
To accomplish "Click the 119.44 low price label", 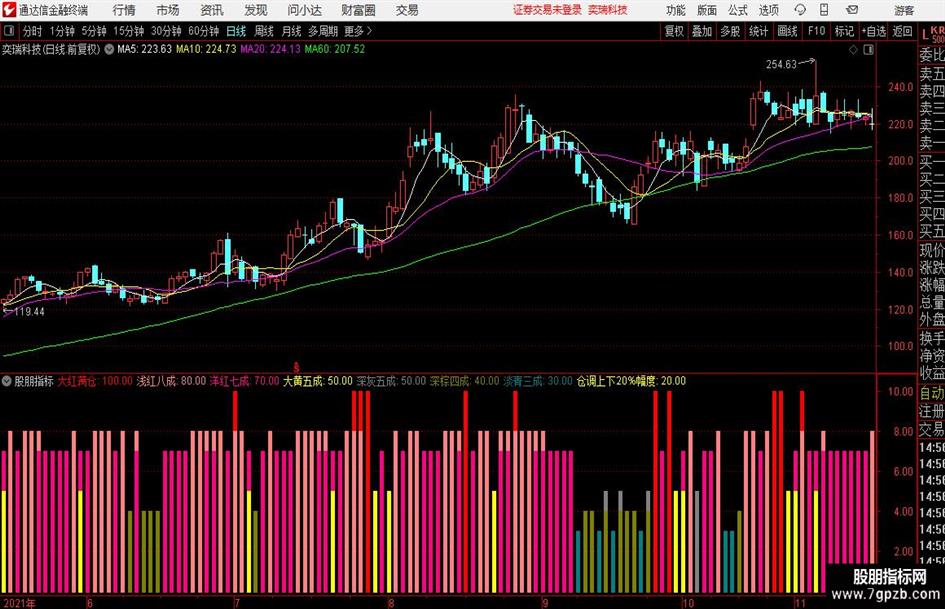I will 29,312.
